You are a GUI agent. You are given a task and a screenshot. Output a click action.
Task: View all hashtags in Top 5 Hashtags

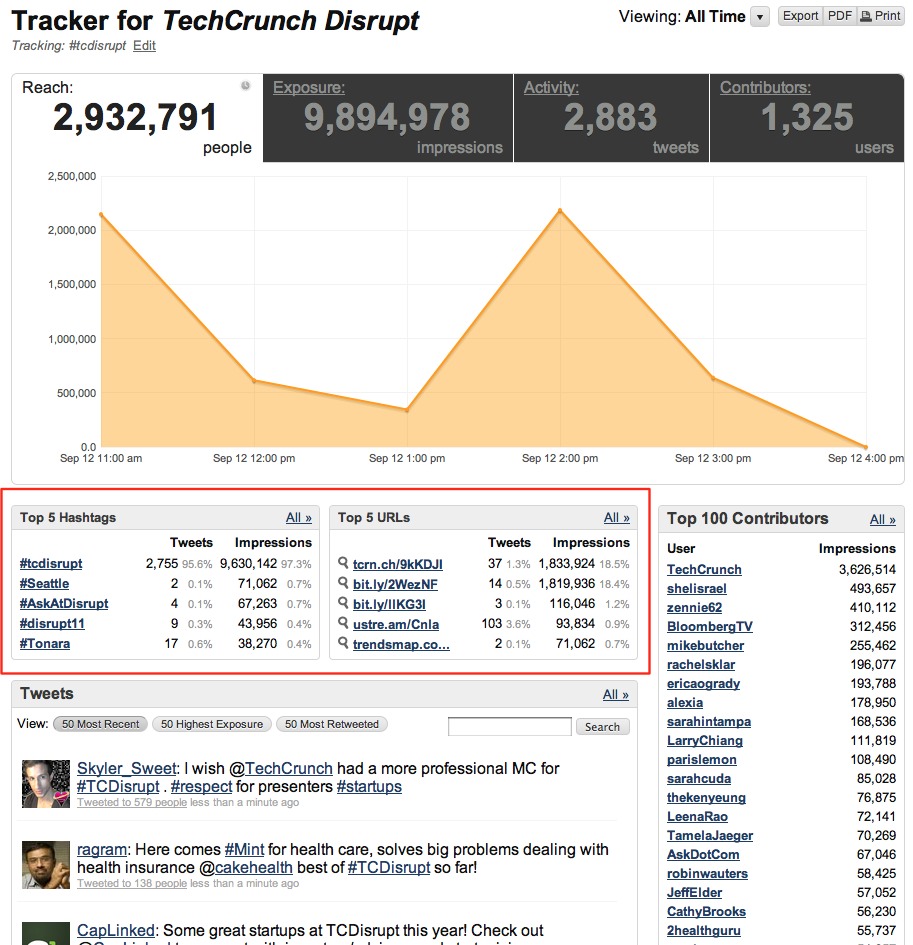coord(298,518)
